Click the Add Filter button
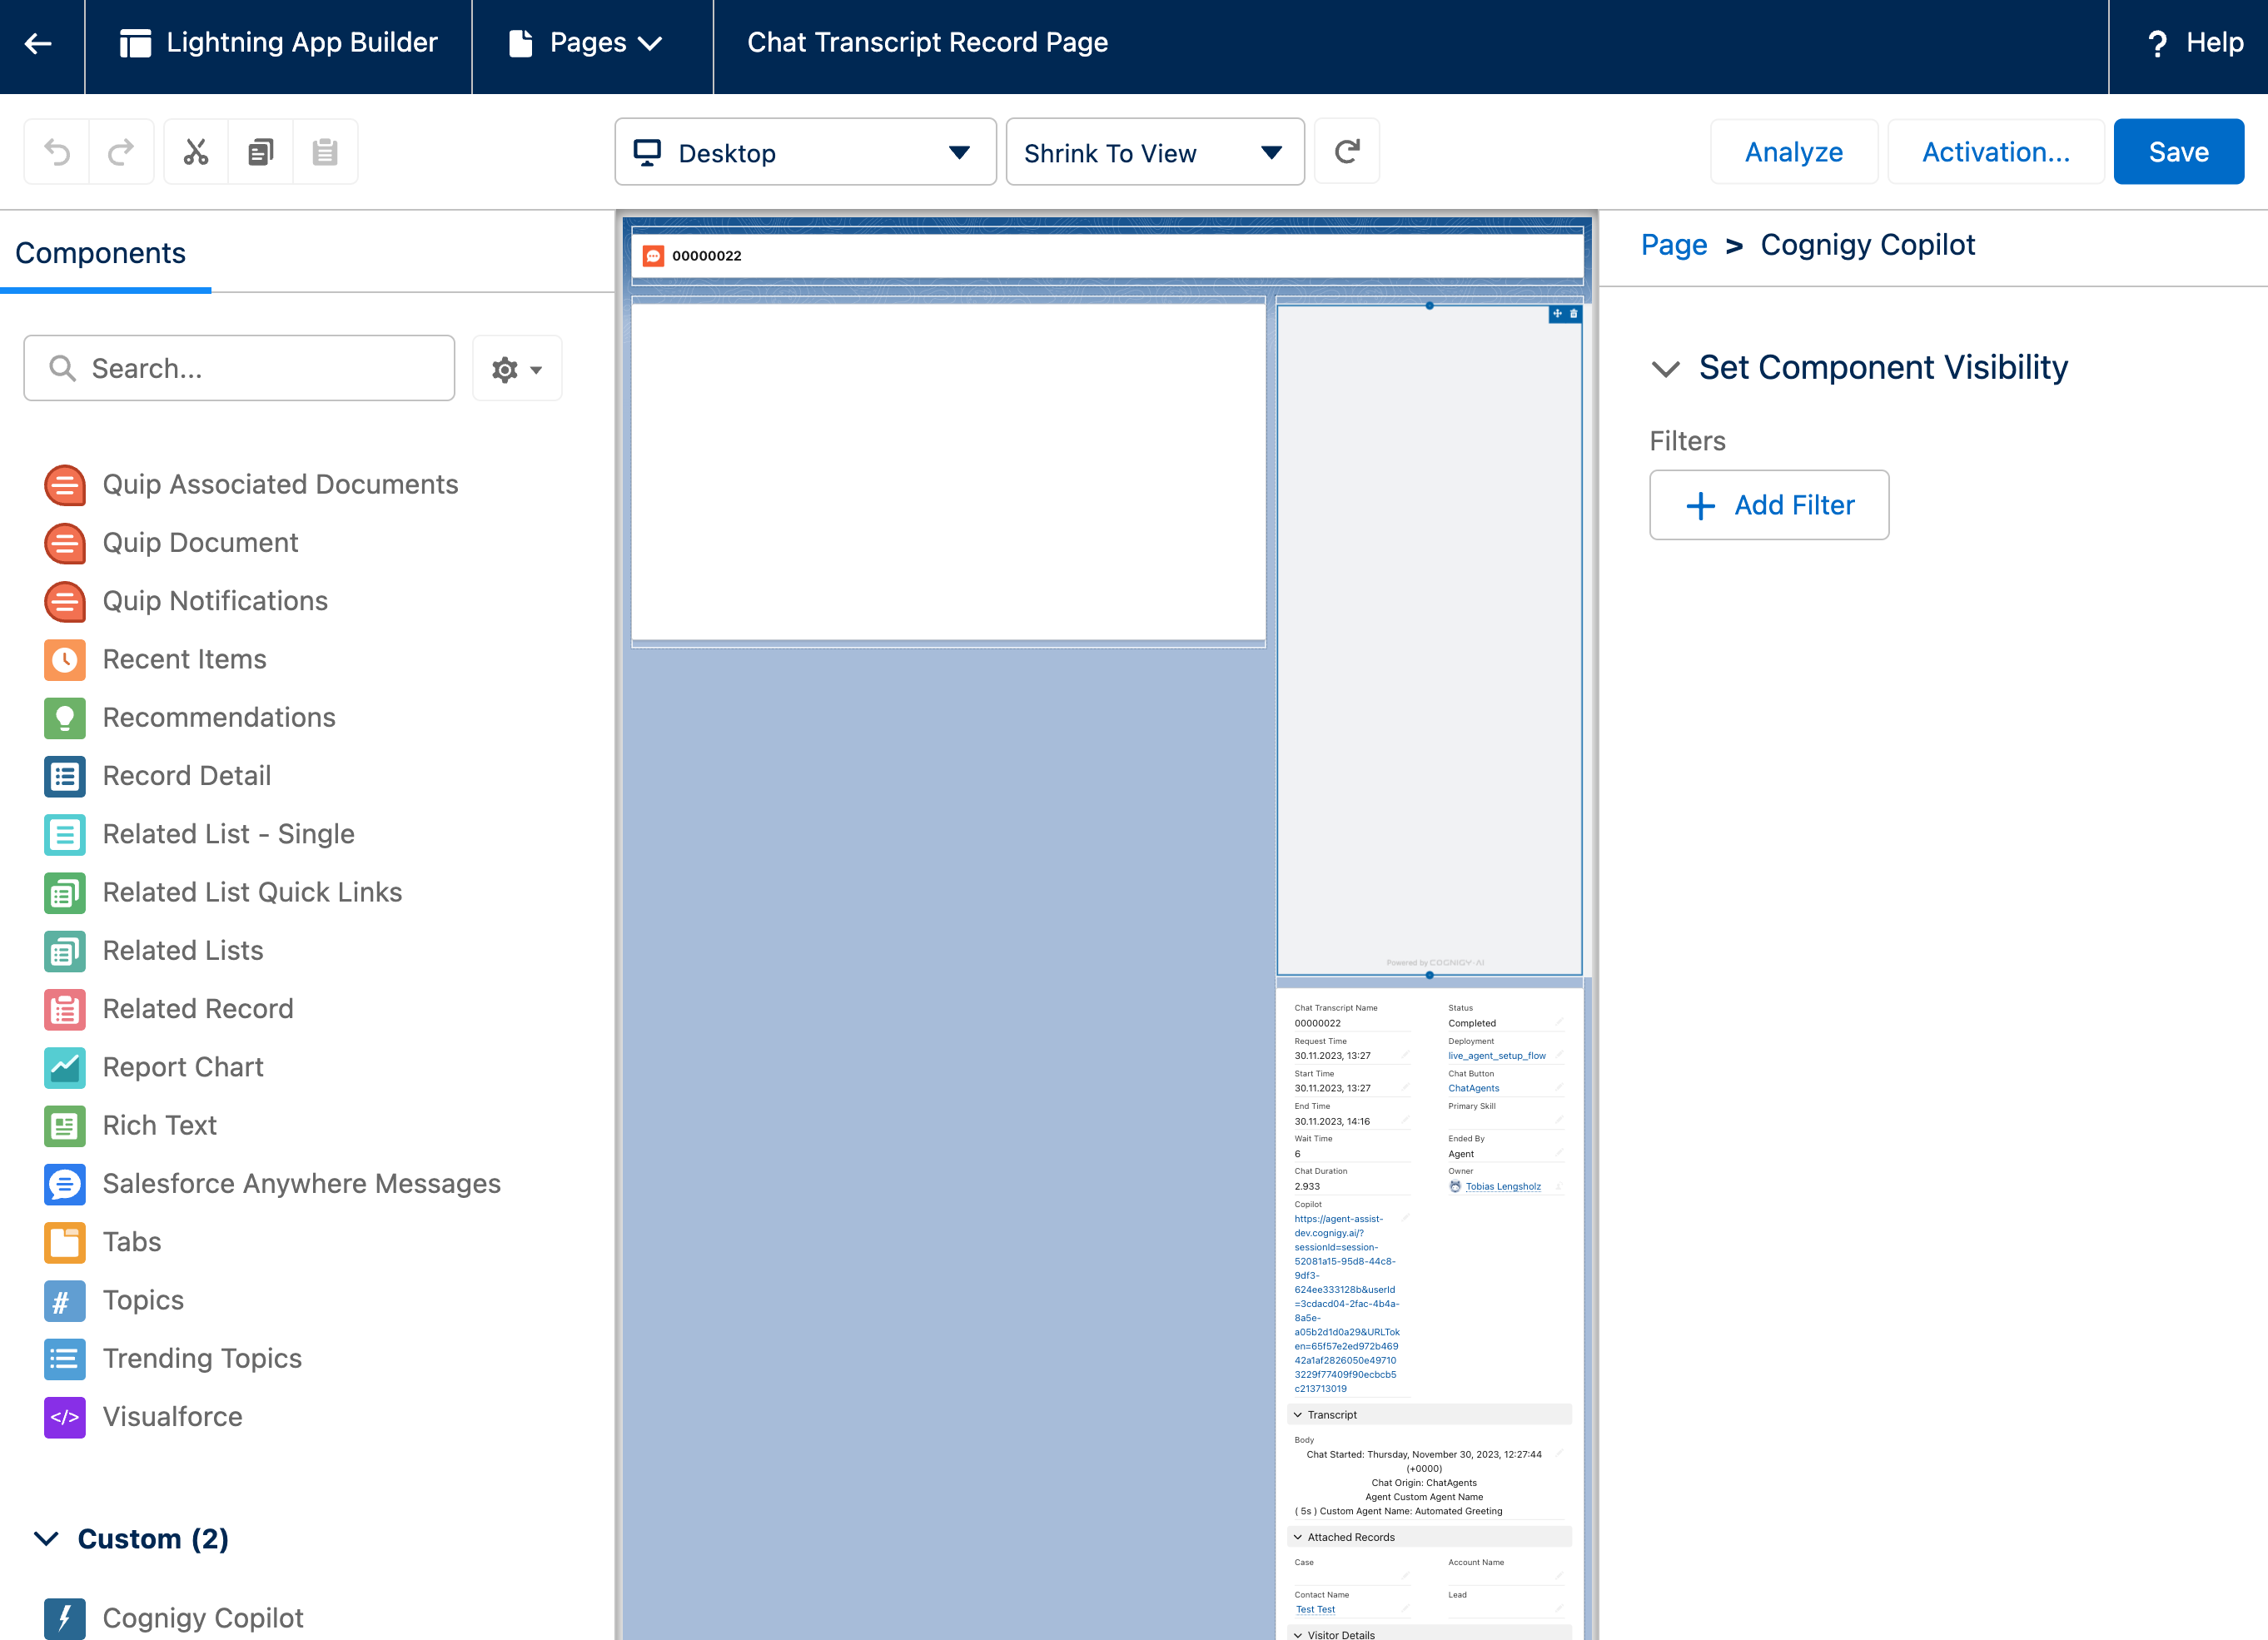2268x1640 pixels. click(1768, 505)
